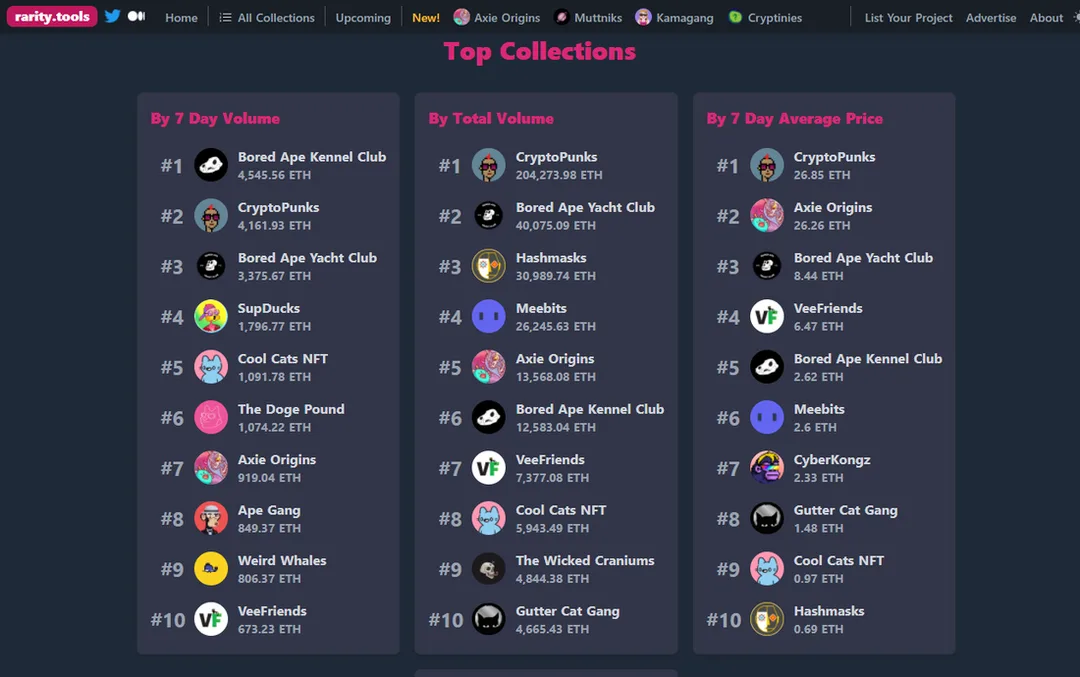Open the Twitter bird icon link

point(112,17)
